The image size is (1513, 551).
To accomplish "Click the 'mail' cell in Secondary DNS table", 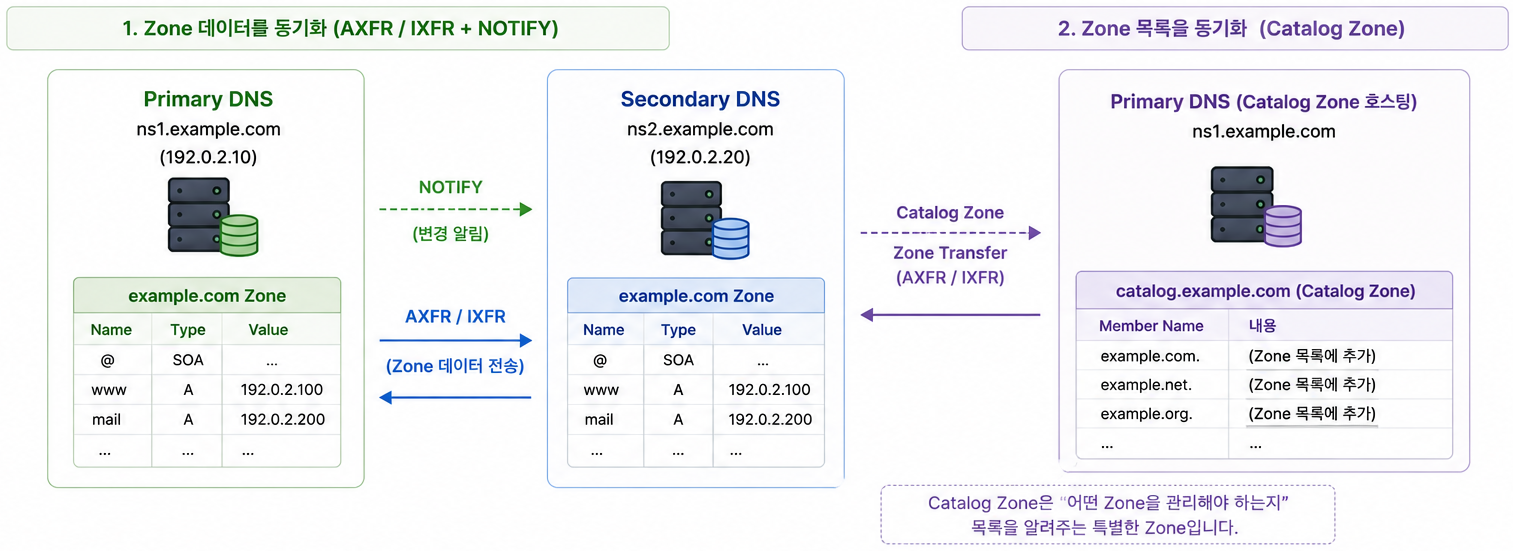I will click(x=599, y=419).
